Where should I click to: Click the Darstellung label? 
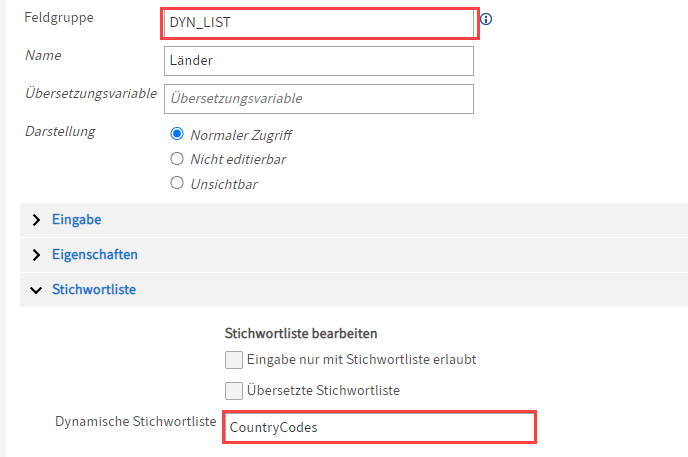[x=59, y=131]
